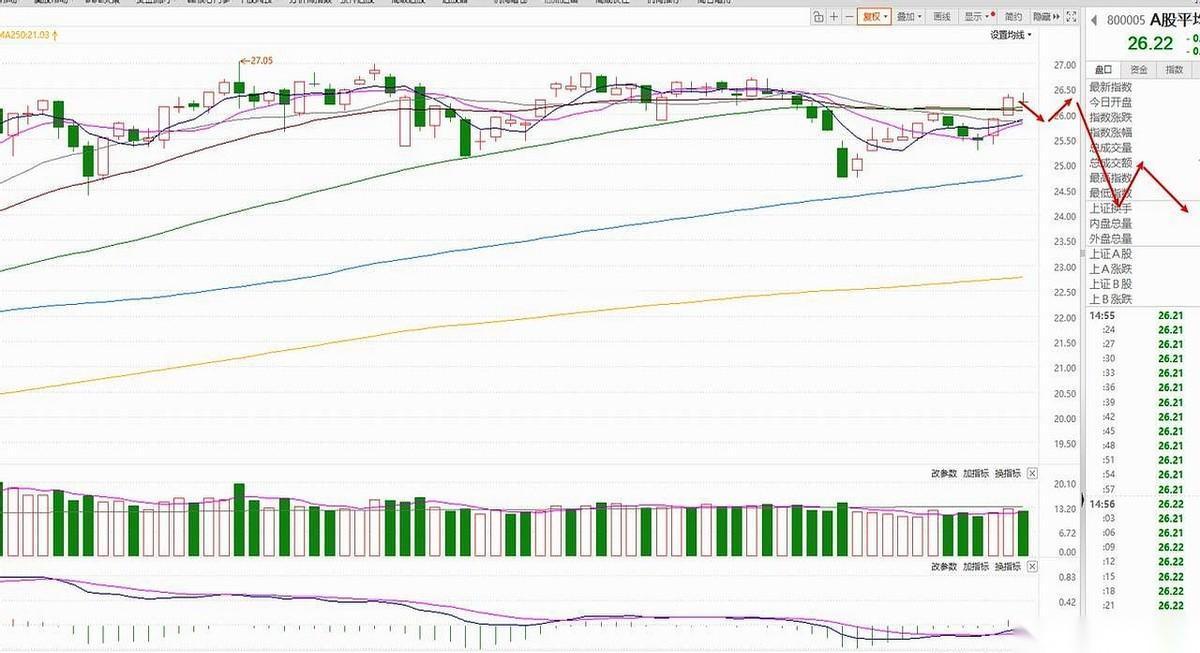Viewport: 1200px width, 653px height.
Task: Click the 27.00 price axis label
Action: (x=1064, y=66)
